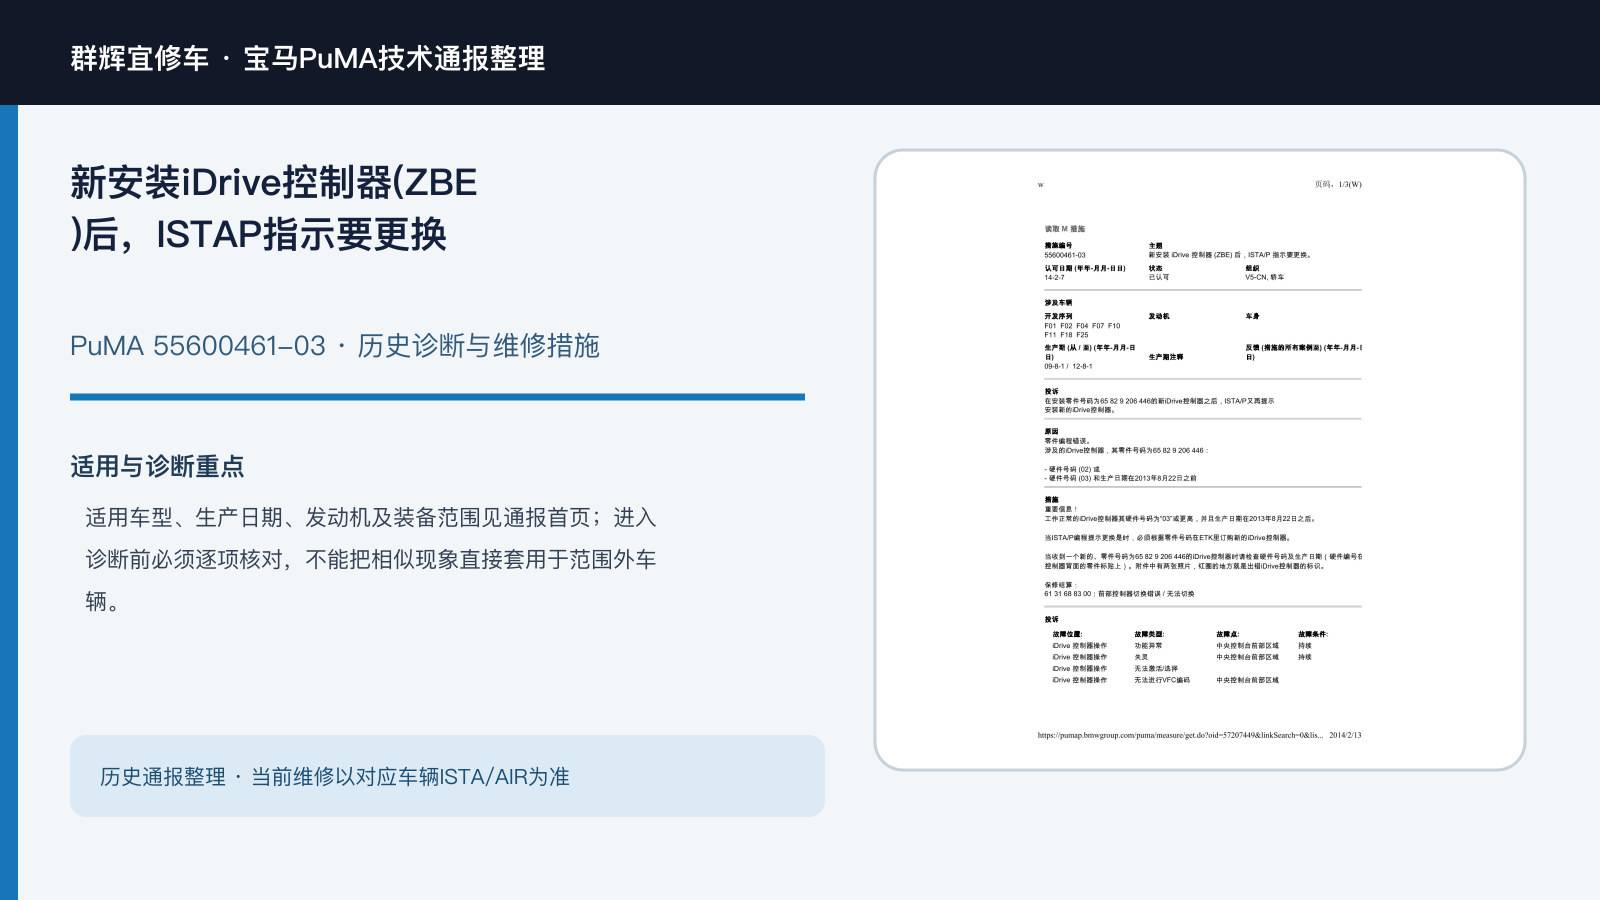Screen dimensions: 1600x900
Task: Click the 措施 section heading in the document
Action: click(x=1051, y=499)
